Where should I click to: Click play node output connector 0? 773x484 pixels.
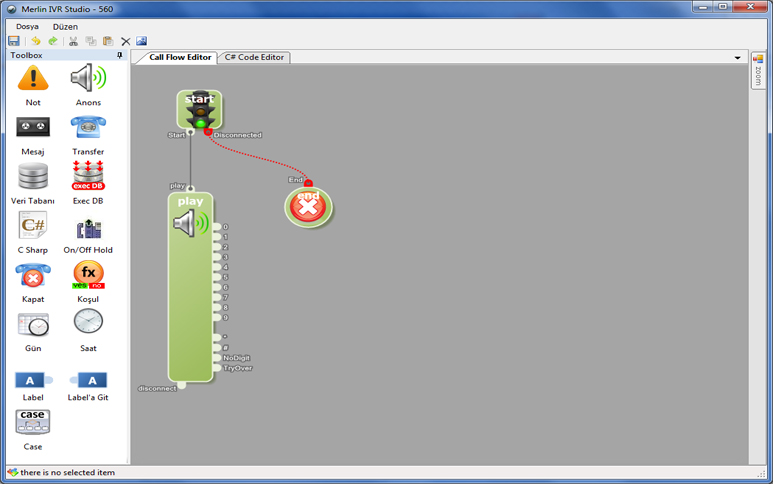click(x=217, y=227)
